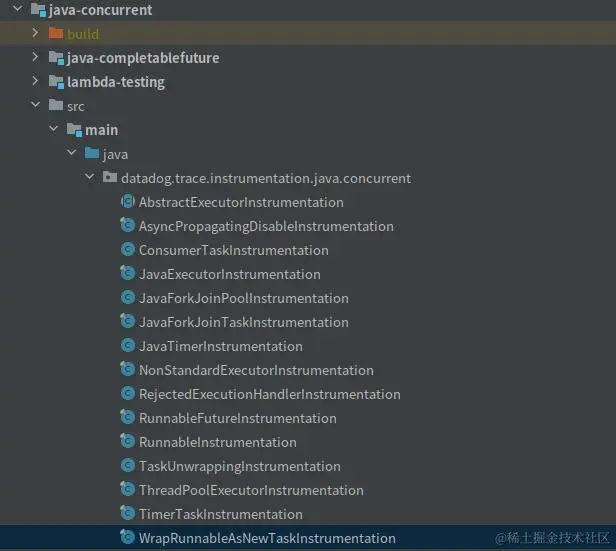Open WrapRunnableAsNewTaskInstrumentation class

click(268, 538)
